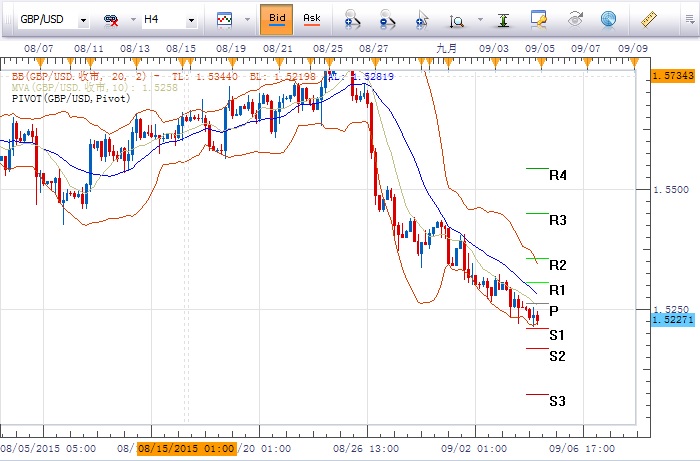Click the vertical scale zoom icon
Viewport: 700px width, 461px height.
pos(458,19)
